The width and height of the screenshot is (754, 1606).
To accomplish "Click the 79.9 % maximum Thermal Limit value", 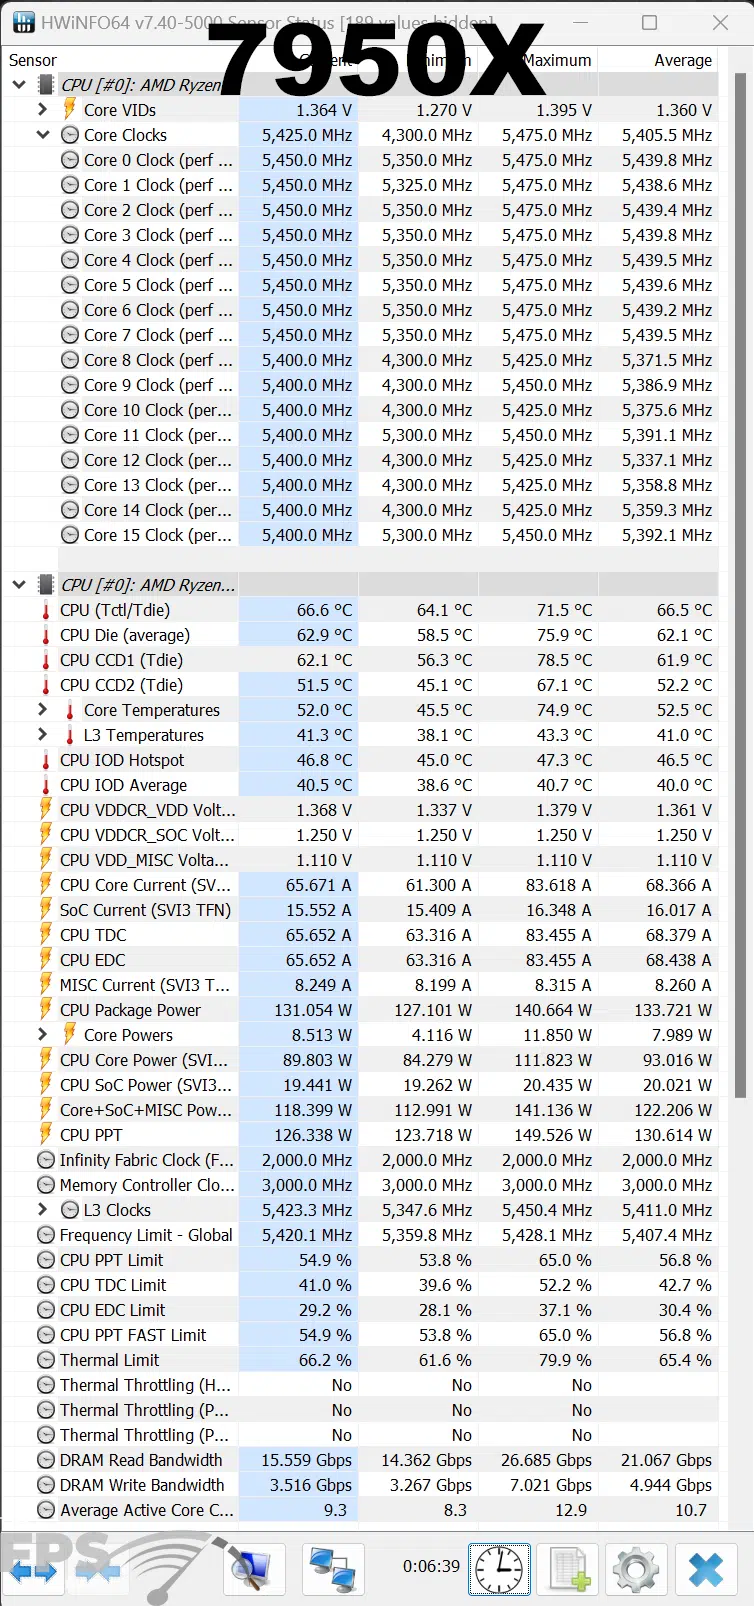I will (565, 1360).
